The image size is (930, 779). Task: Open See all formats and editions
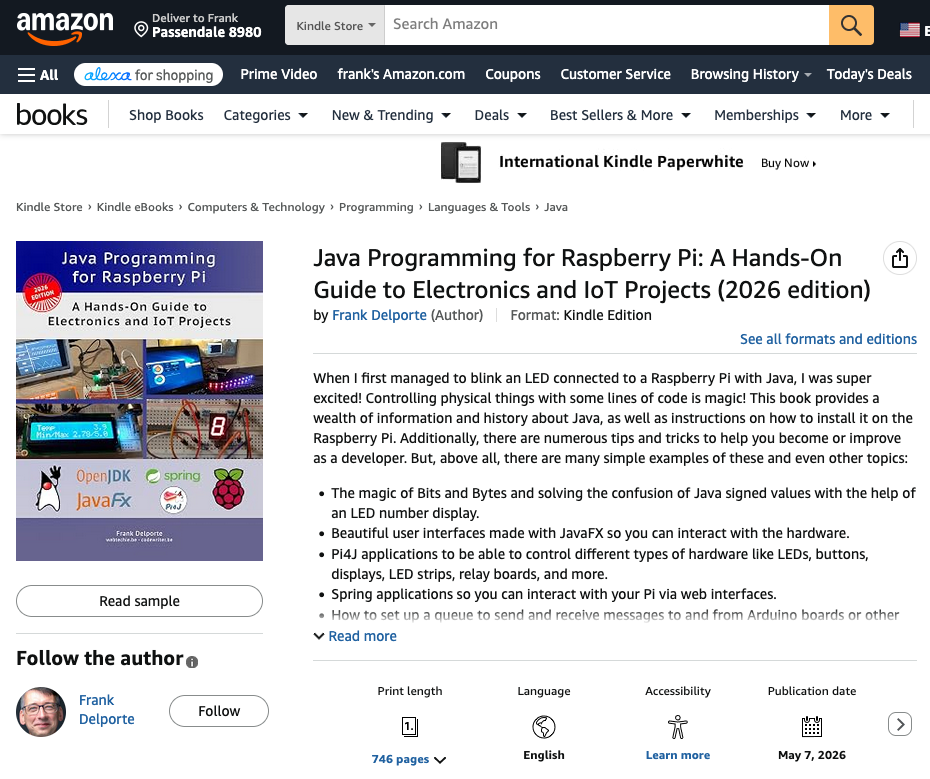point(828,339)
